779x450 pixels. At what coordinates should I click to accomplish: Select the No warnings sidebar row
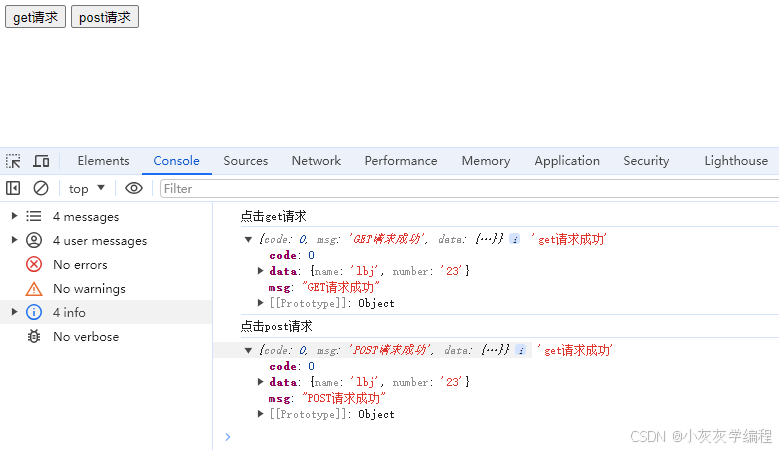[x=106, y=289]
